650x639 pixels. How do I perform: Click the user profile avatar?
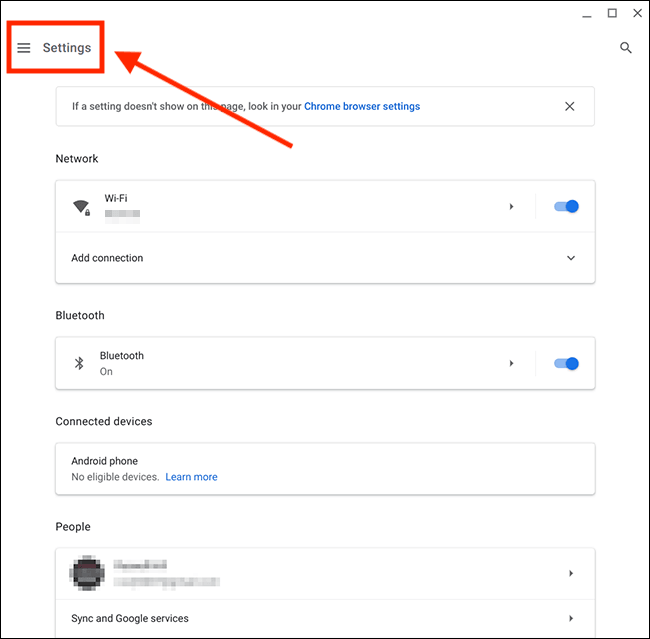(x=87, y=573)
